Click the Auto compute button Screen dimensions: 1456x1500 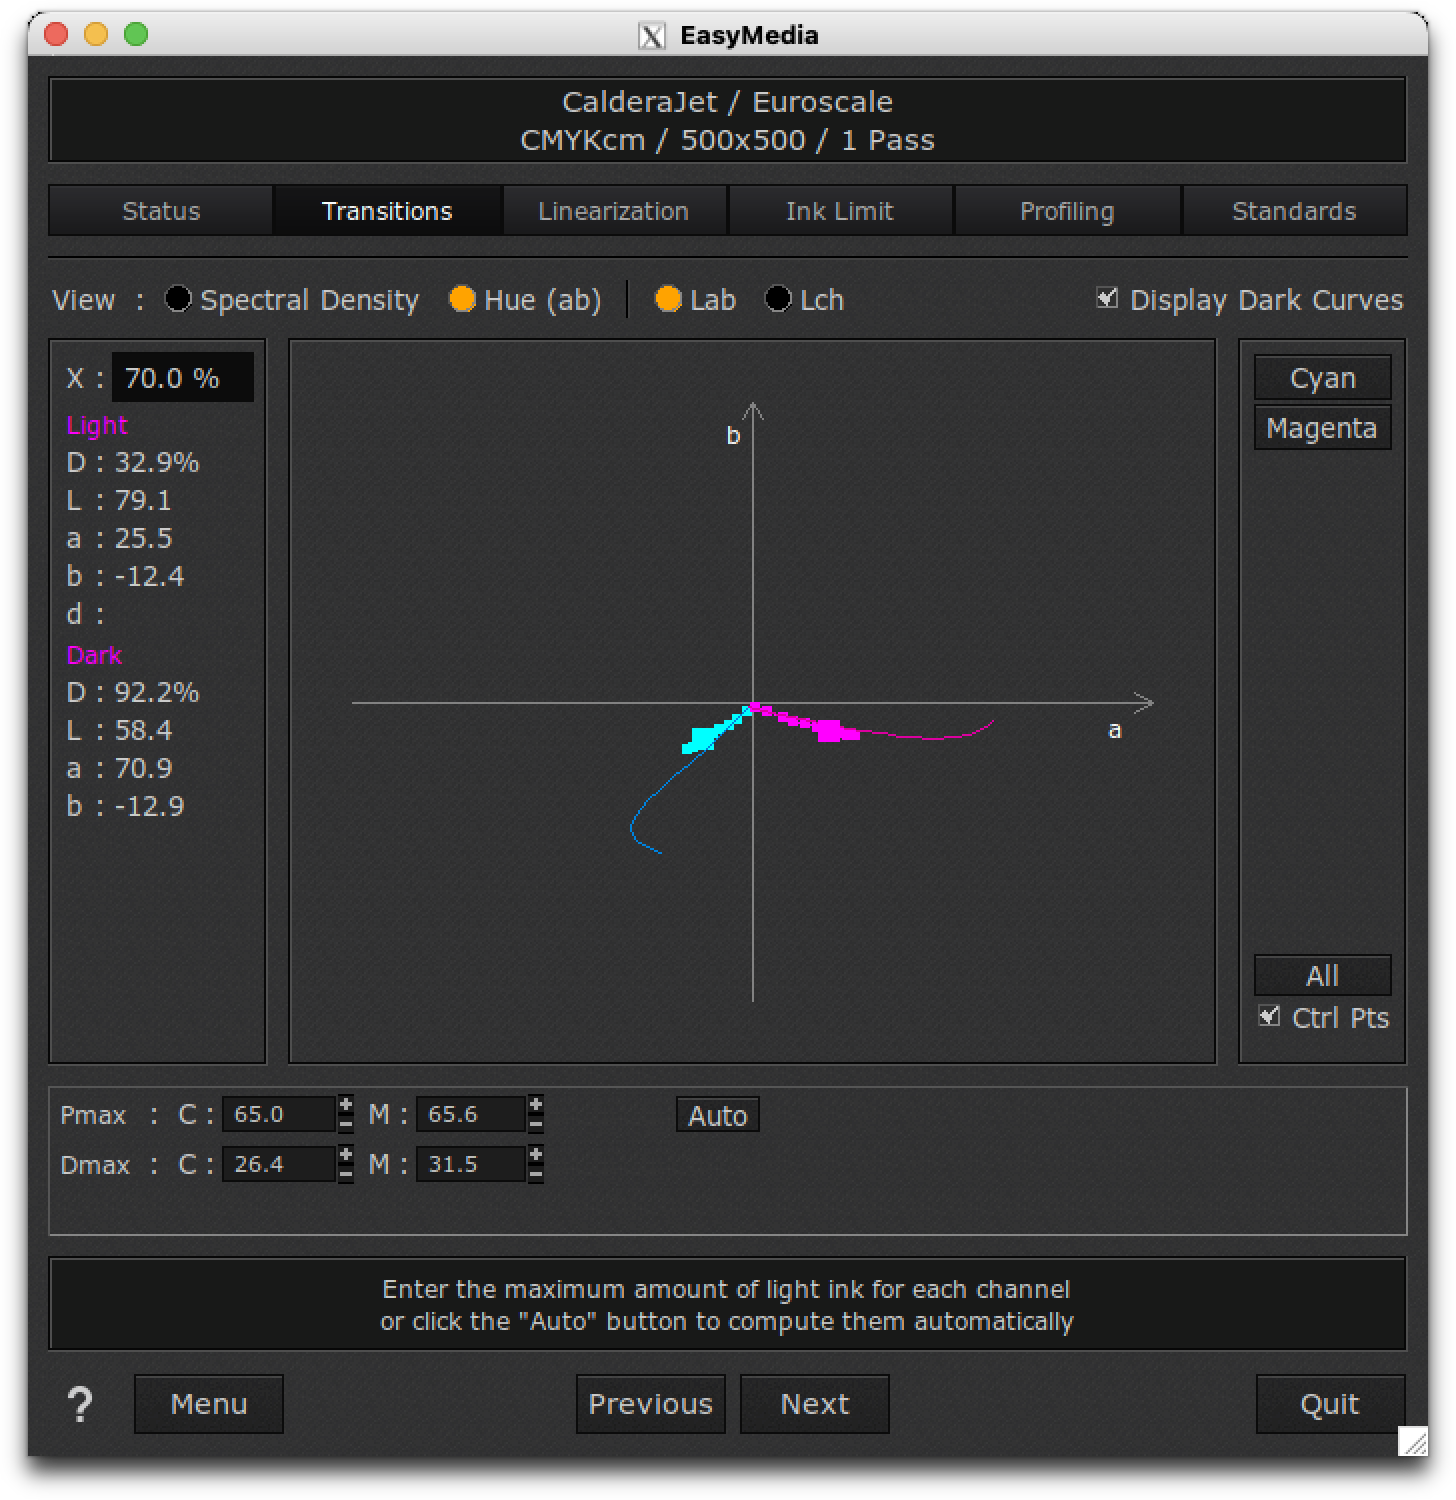coord(718,1115)
